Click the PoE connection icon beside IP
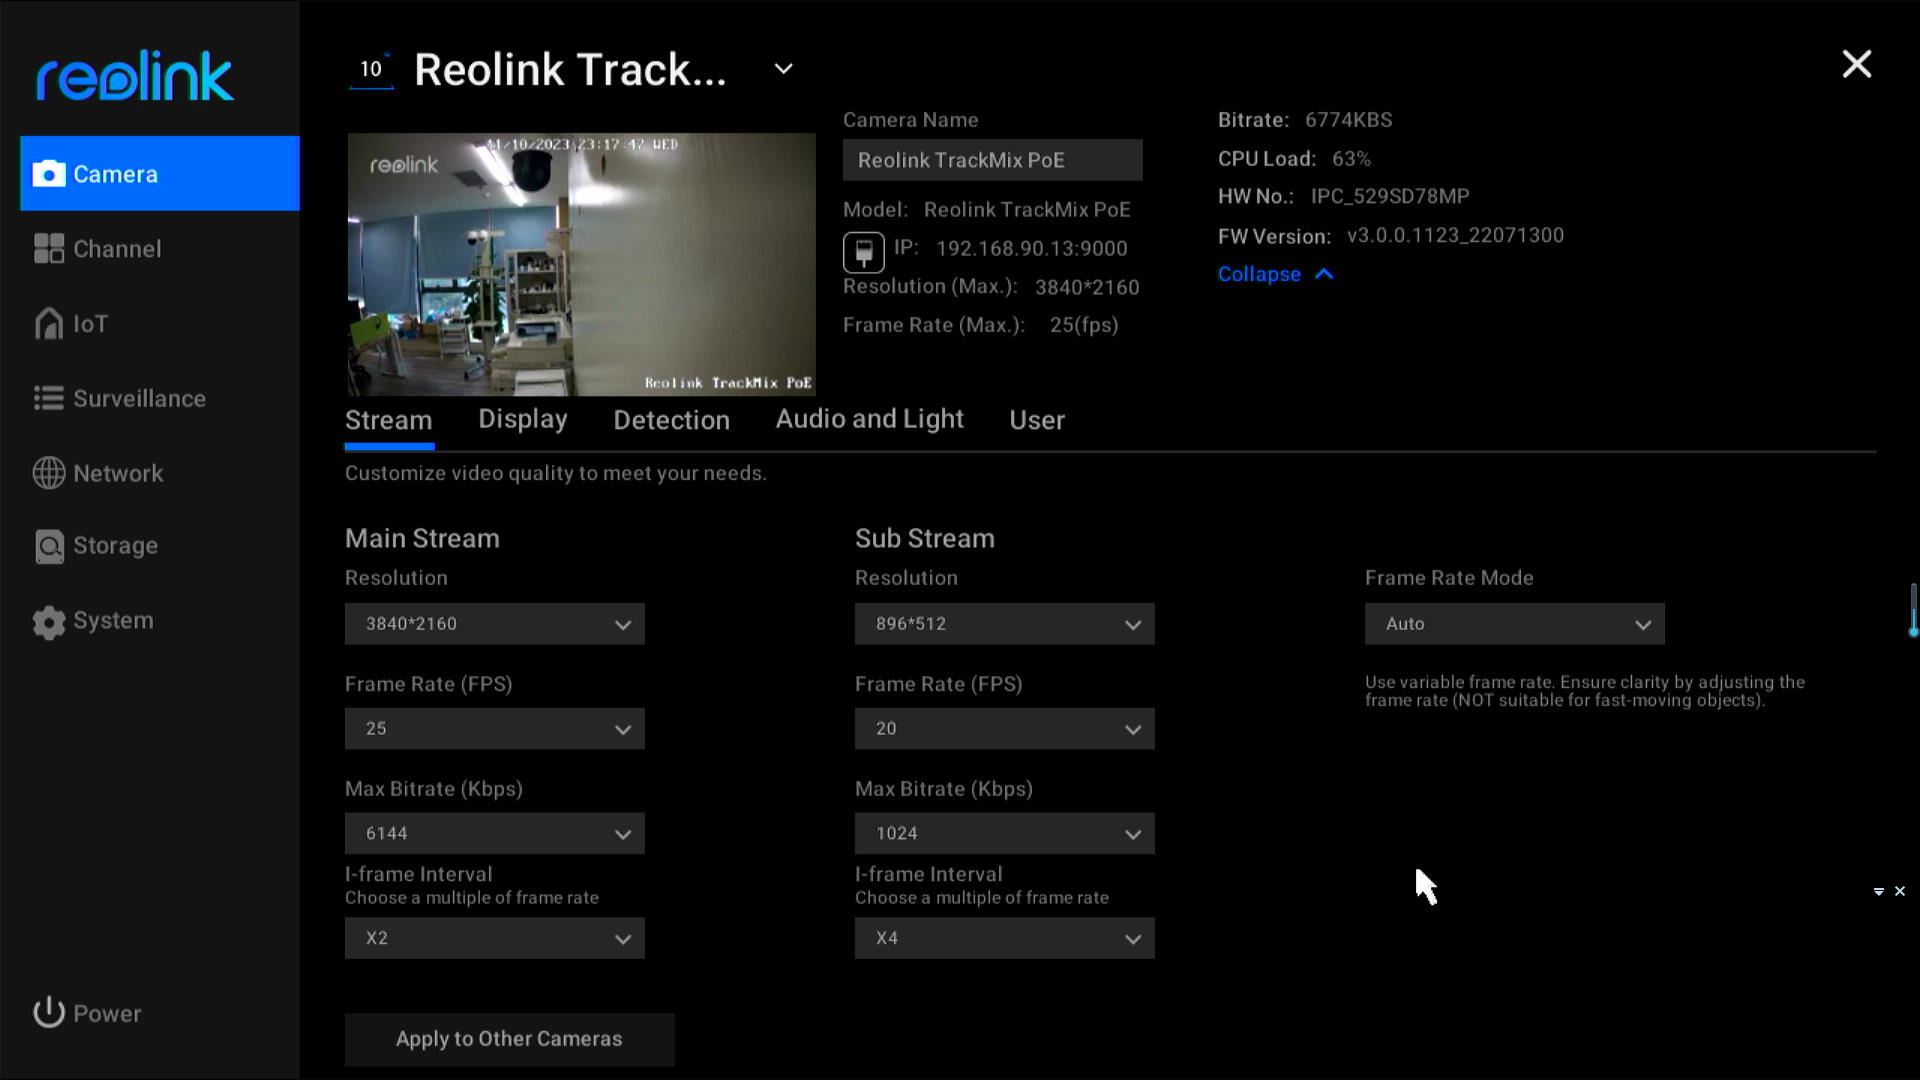The image size is (1920, 1080). pos(863,251)
